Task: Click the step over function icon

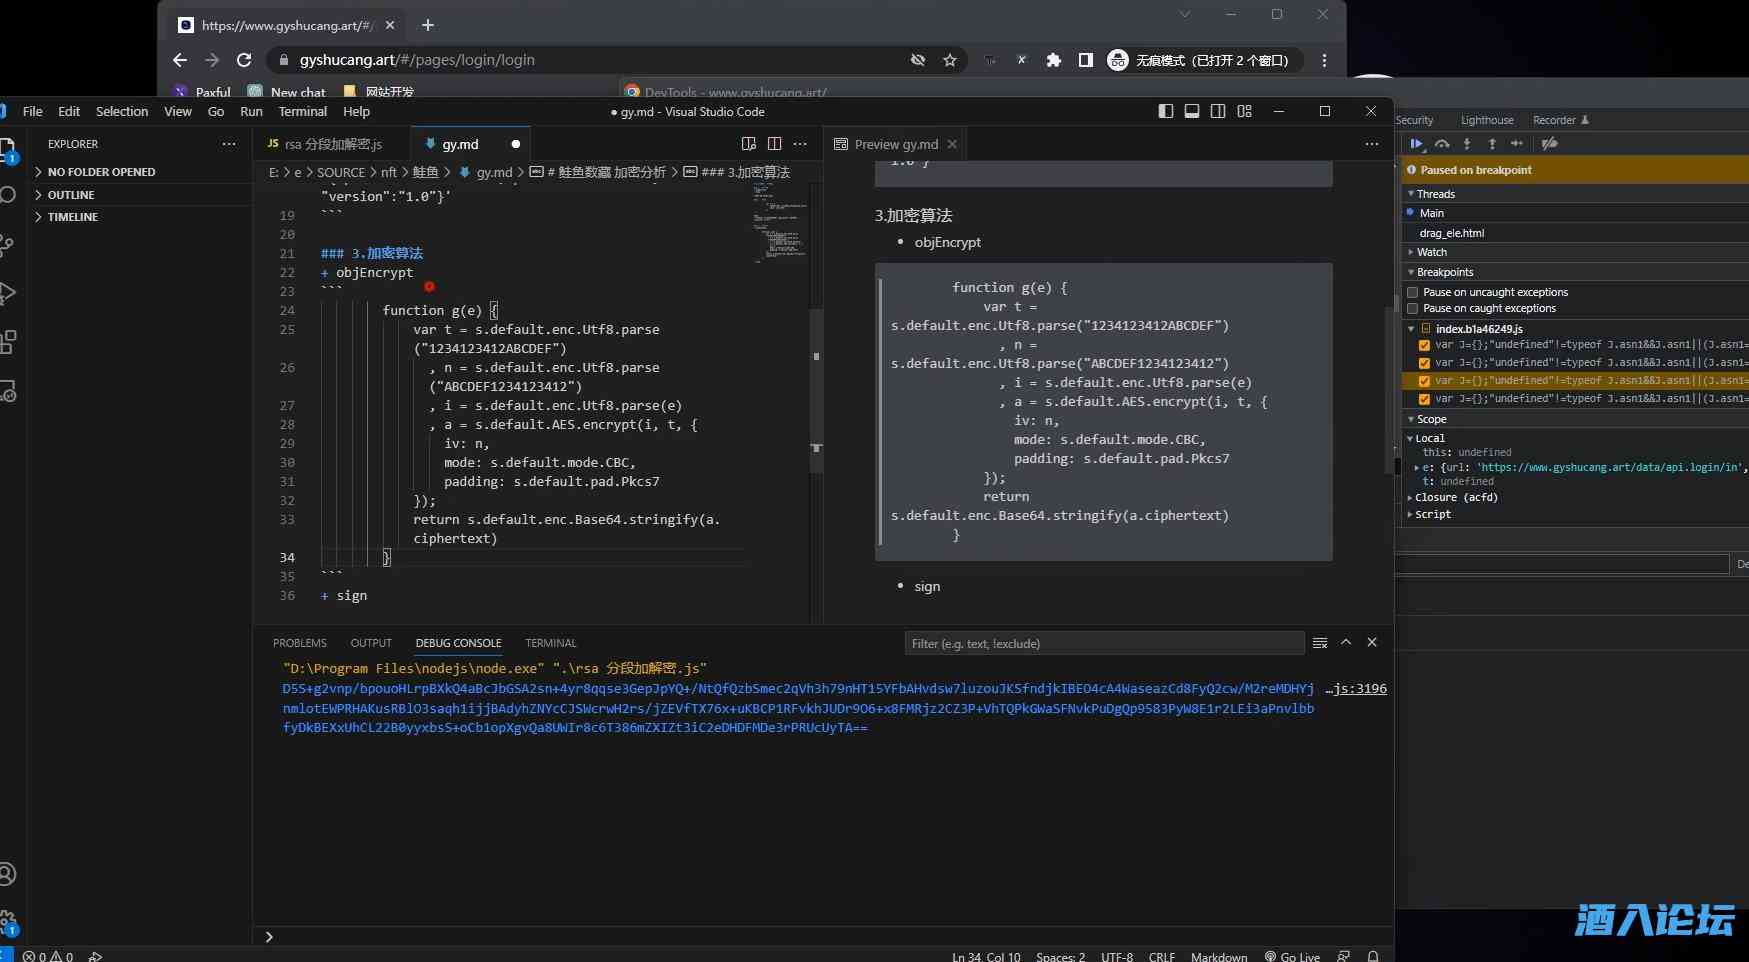Action: 1442,144
